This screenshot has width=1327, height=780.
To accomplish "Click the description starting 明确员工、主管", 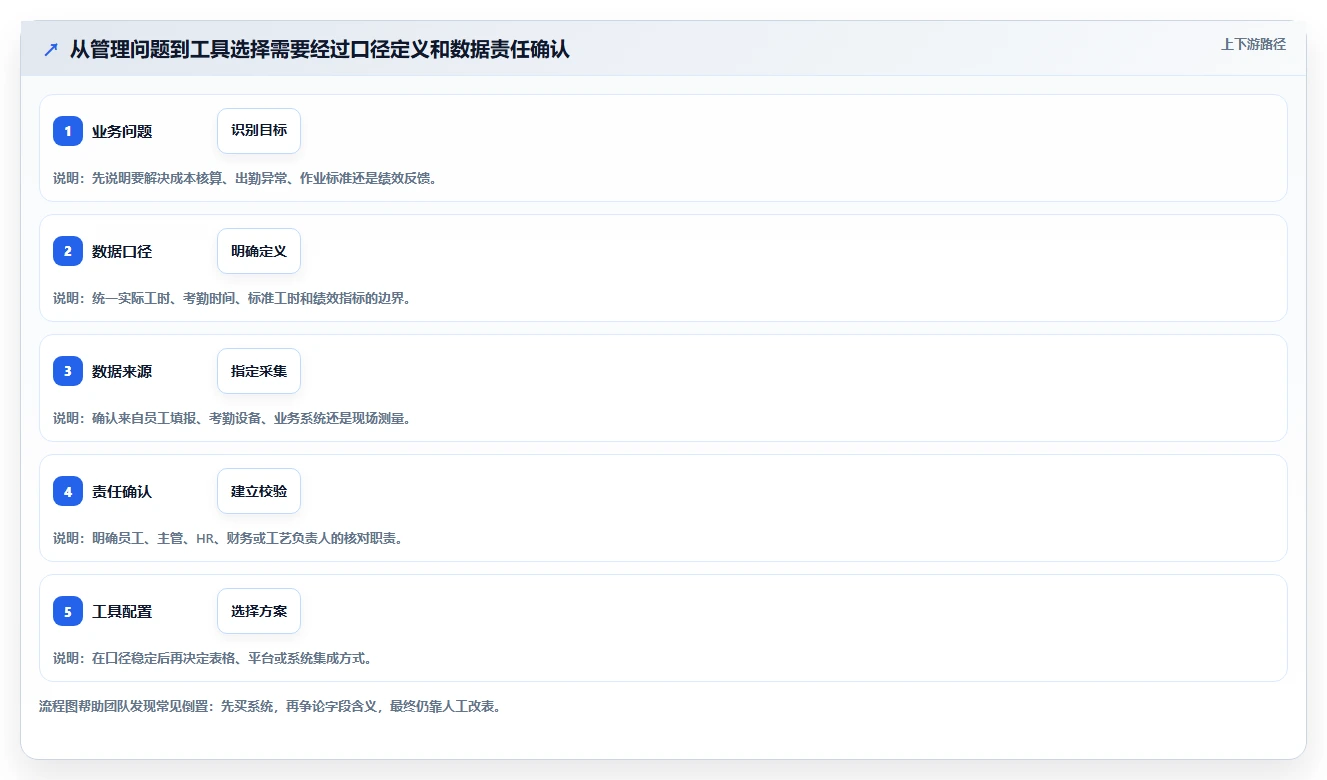I will coord(228,538).
